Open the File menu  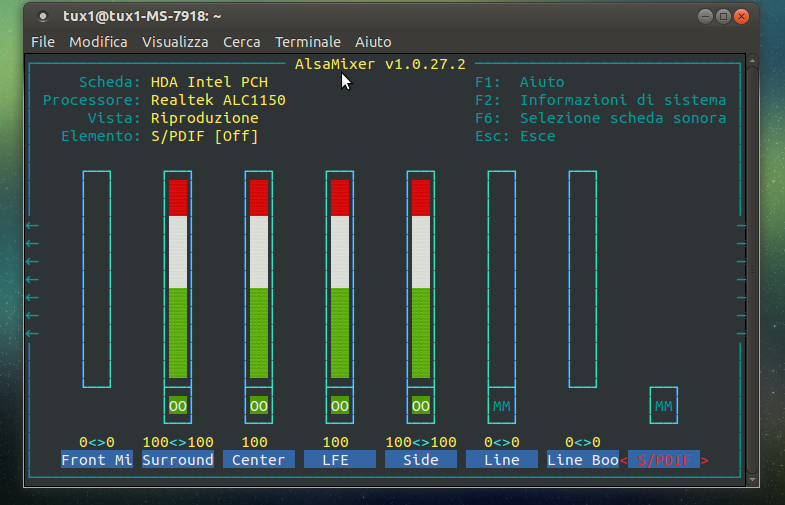click(x=43, y=42)
